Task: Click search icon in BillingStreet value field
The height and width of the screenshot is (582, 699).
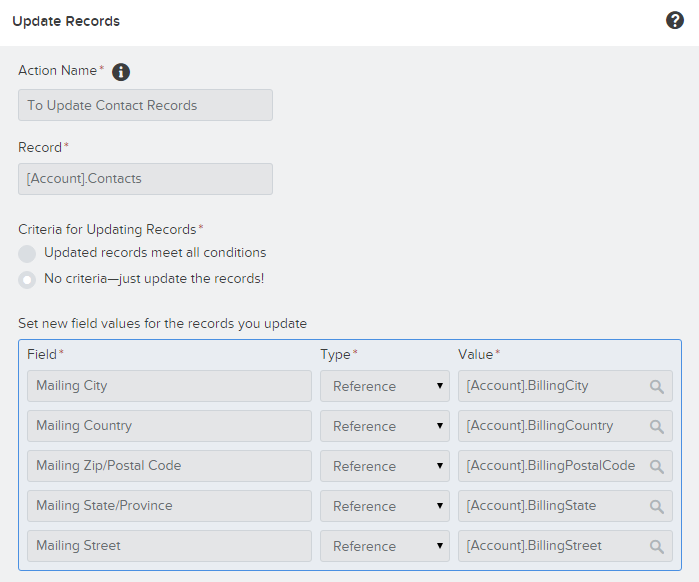Action: click(x=657, y=546)
